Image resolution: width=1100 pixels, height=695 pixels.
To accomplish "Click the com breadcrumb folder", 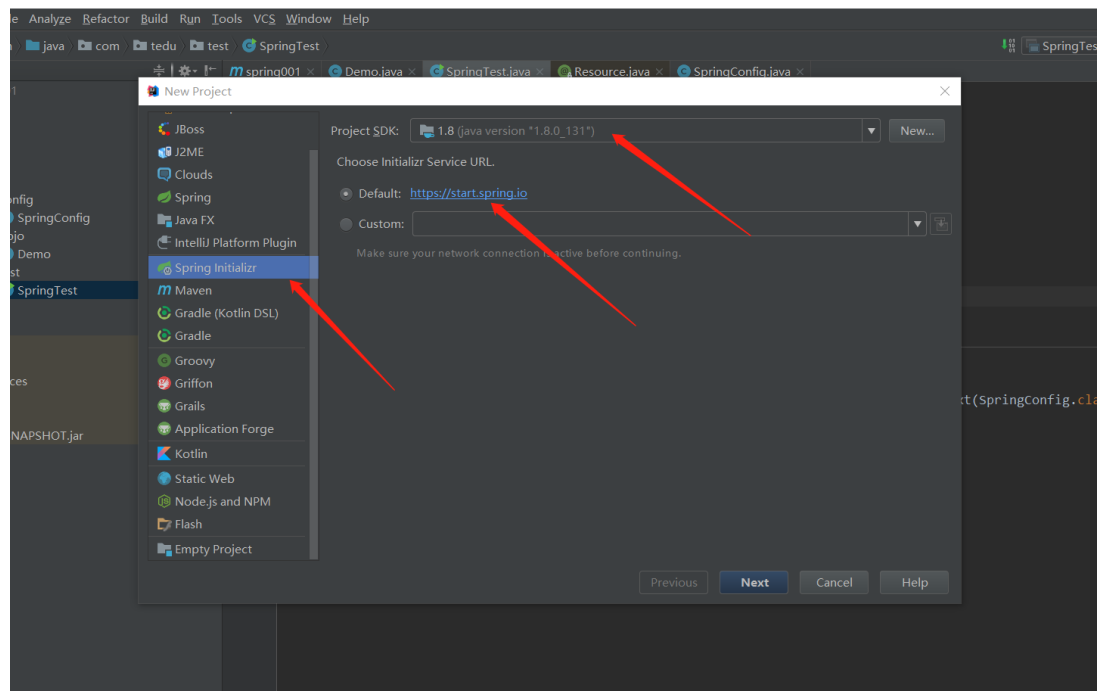I will [x=99, y=46].
